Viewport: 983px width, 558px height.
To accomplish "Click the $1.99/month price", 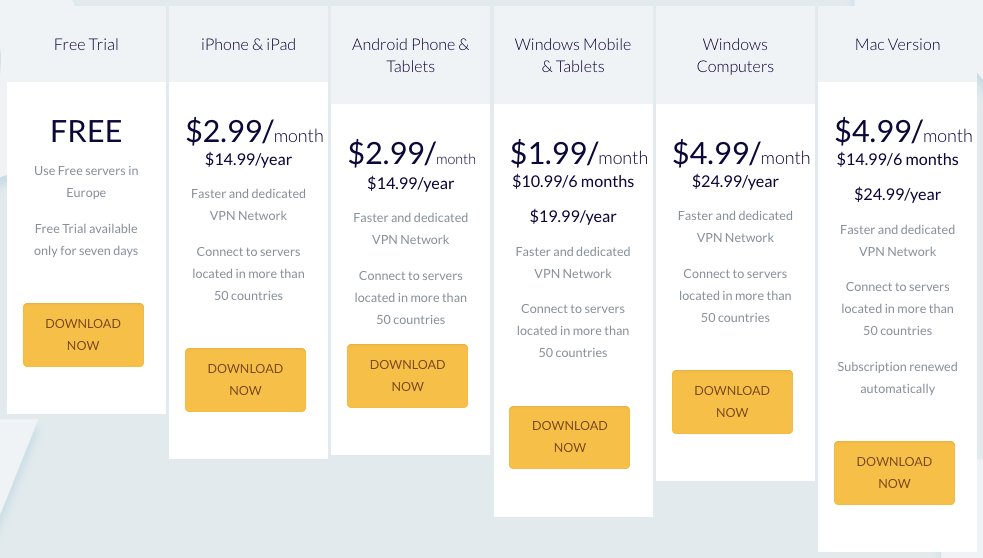I will pyautogui.click(x=579, y=154).
